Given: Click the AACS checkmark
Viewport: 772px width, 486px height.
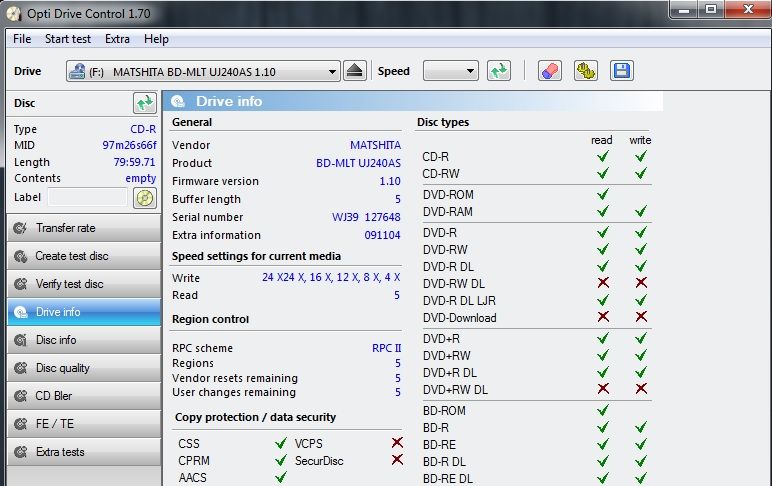Looking at the screenshot, I should coord(281,477).
